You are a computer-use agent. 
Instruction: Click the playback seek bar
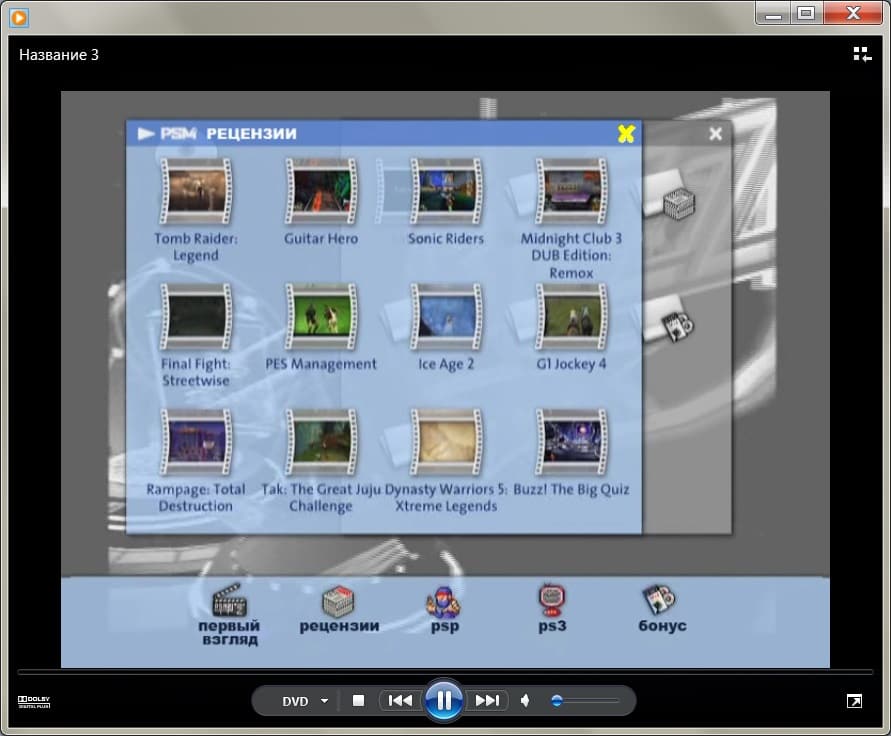[x=445, y=672]
